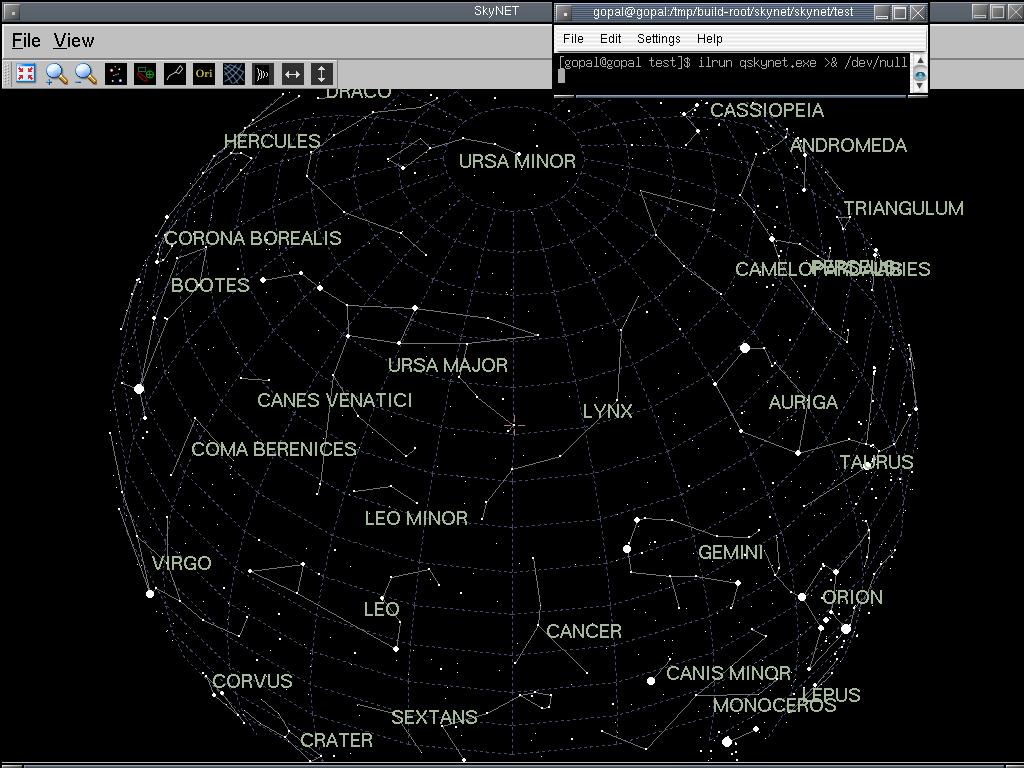This screenshot has height=768, width=1024.
Task: Click the coordinate grid mesh icon
Action: coord(234,74)
